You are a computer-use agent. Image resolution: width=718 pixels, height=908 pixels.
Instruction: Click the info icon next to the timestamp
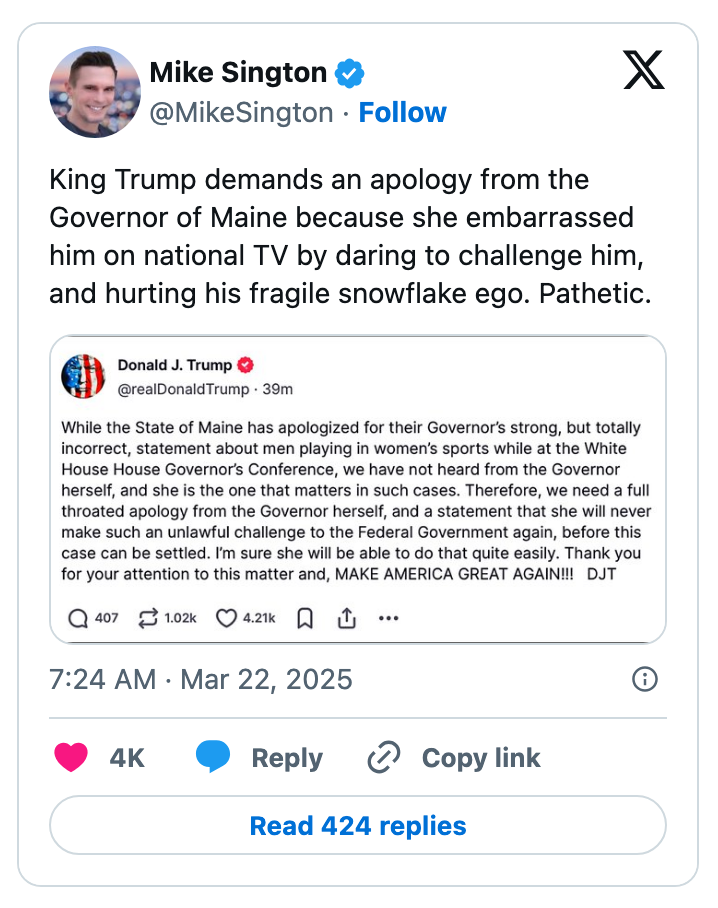[646, 679]
